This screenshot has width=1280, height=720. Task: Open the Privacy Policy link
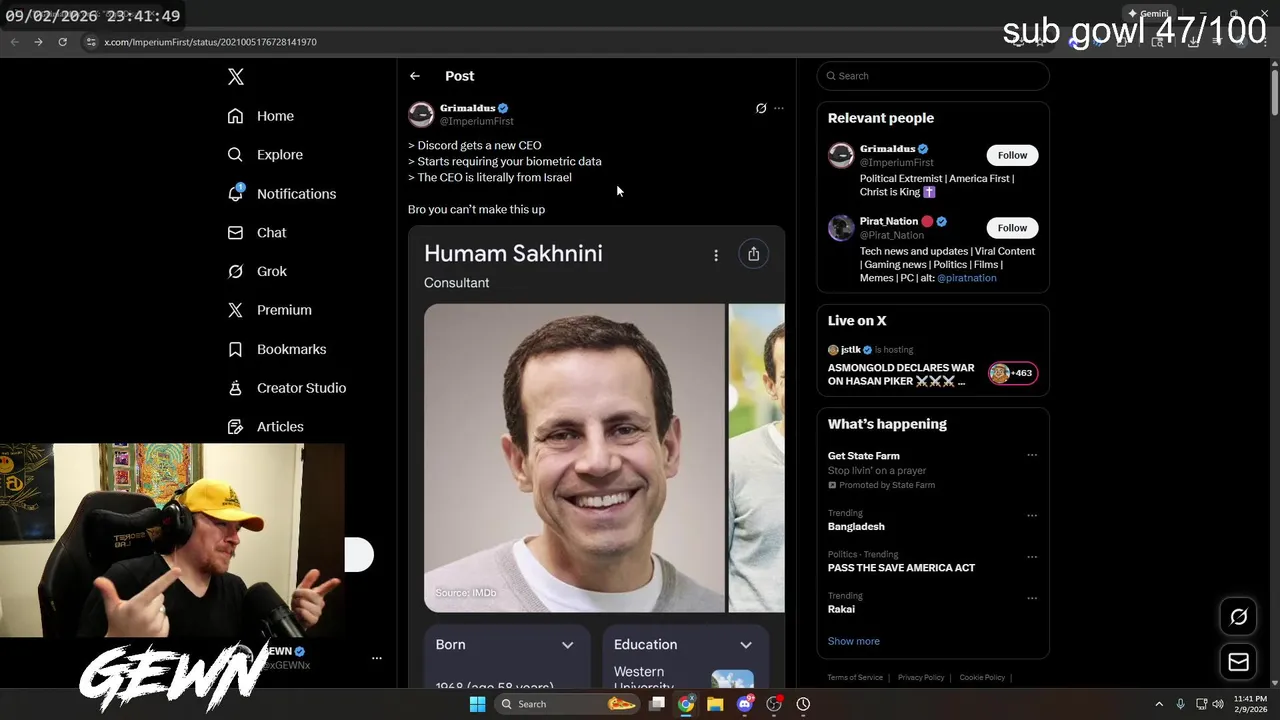tap(921, 677)
